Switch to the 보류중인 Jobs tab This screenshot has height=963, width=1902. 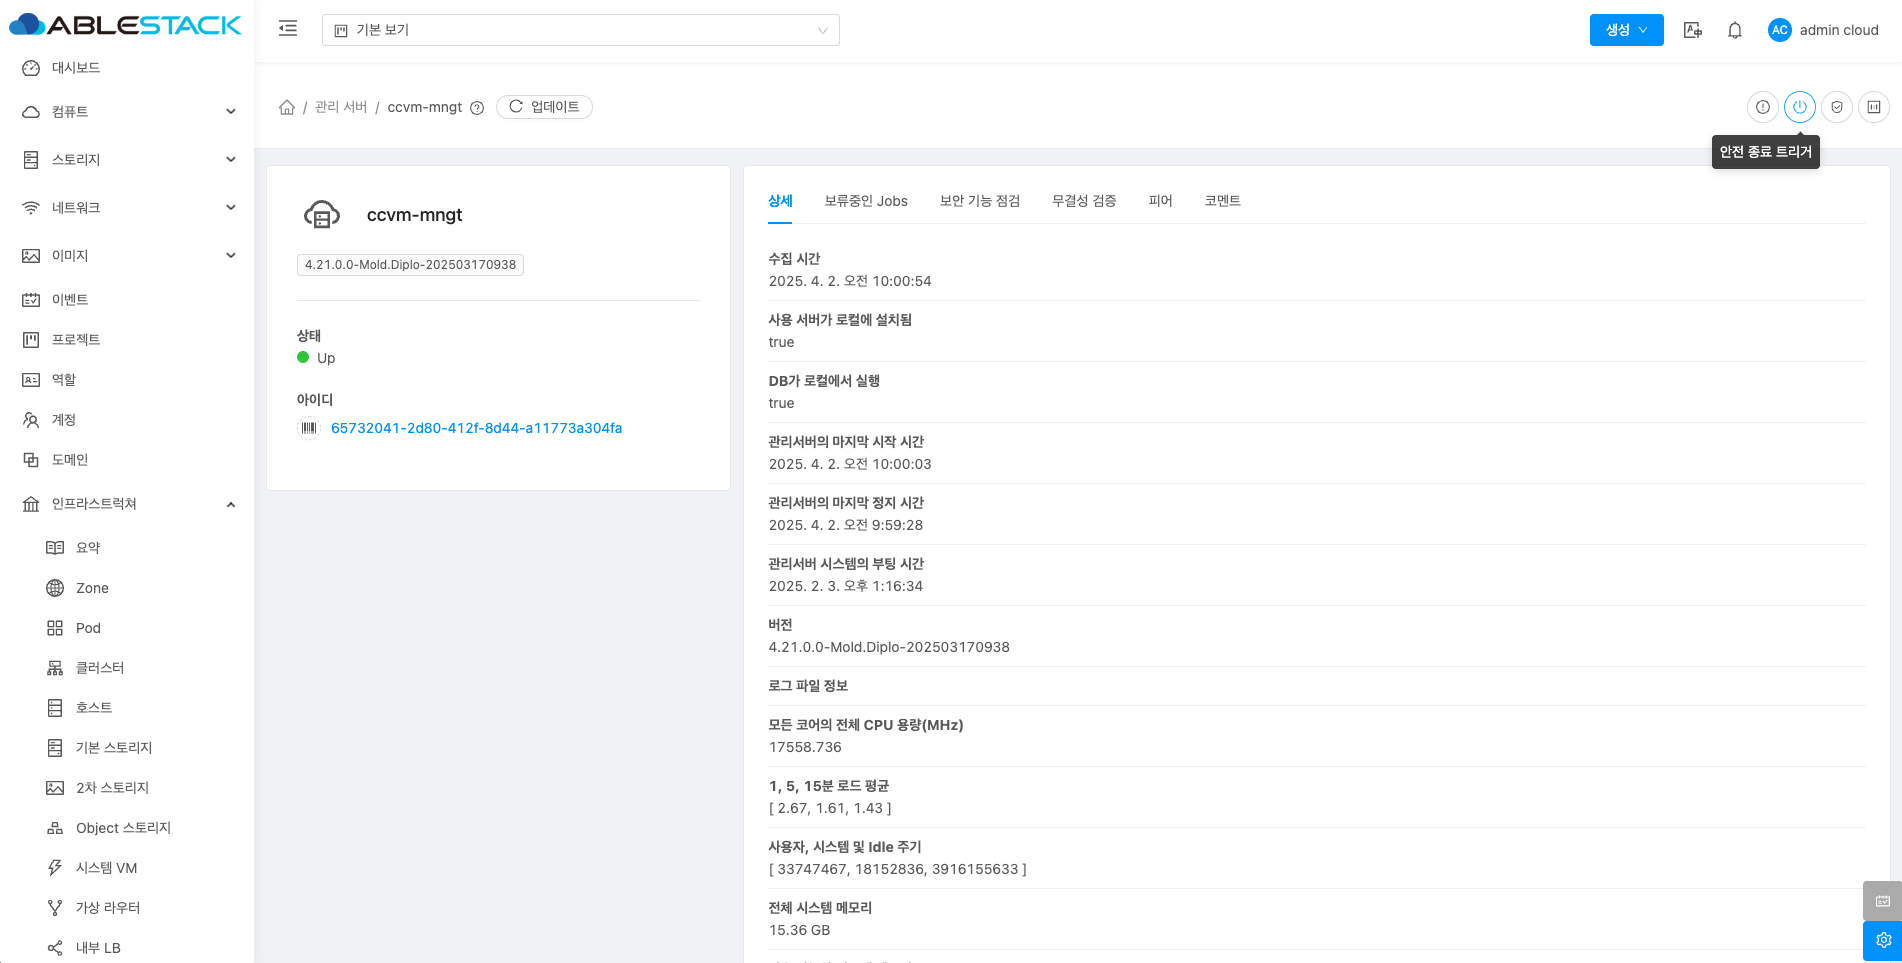865,201
